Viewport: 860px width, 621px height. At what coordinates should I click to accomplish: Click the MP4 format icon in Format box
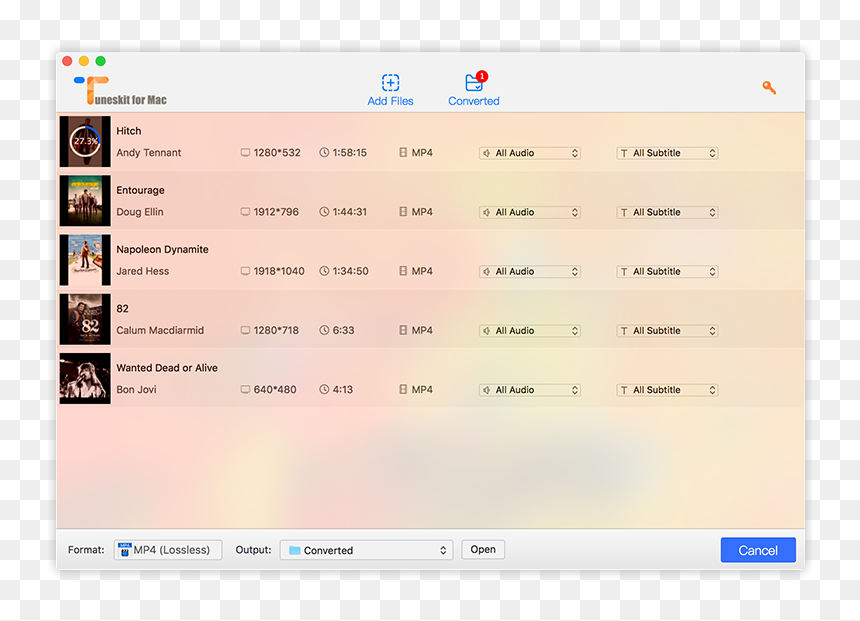125,550
